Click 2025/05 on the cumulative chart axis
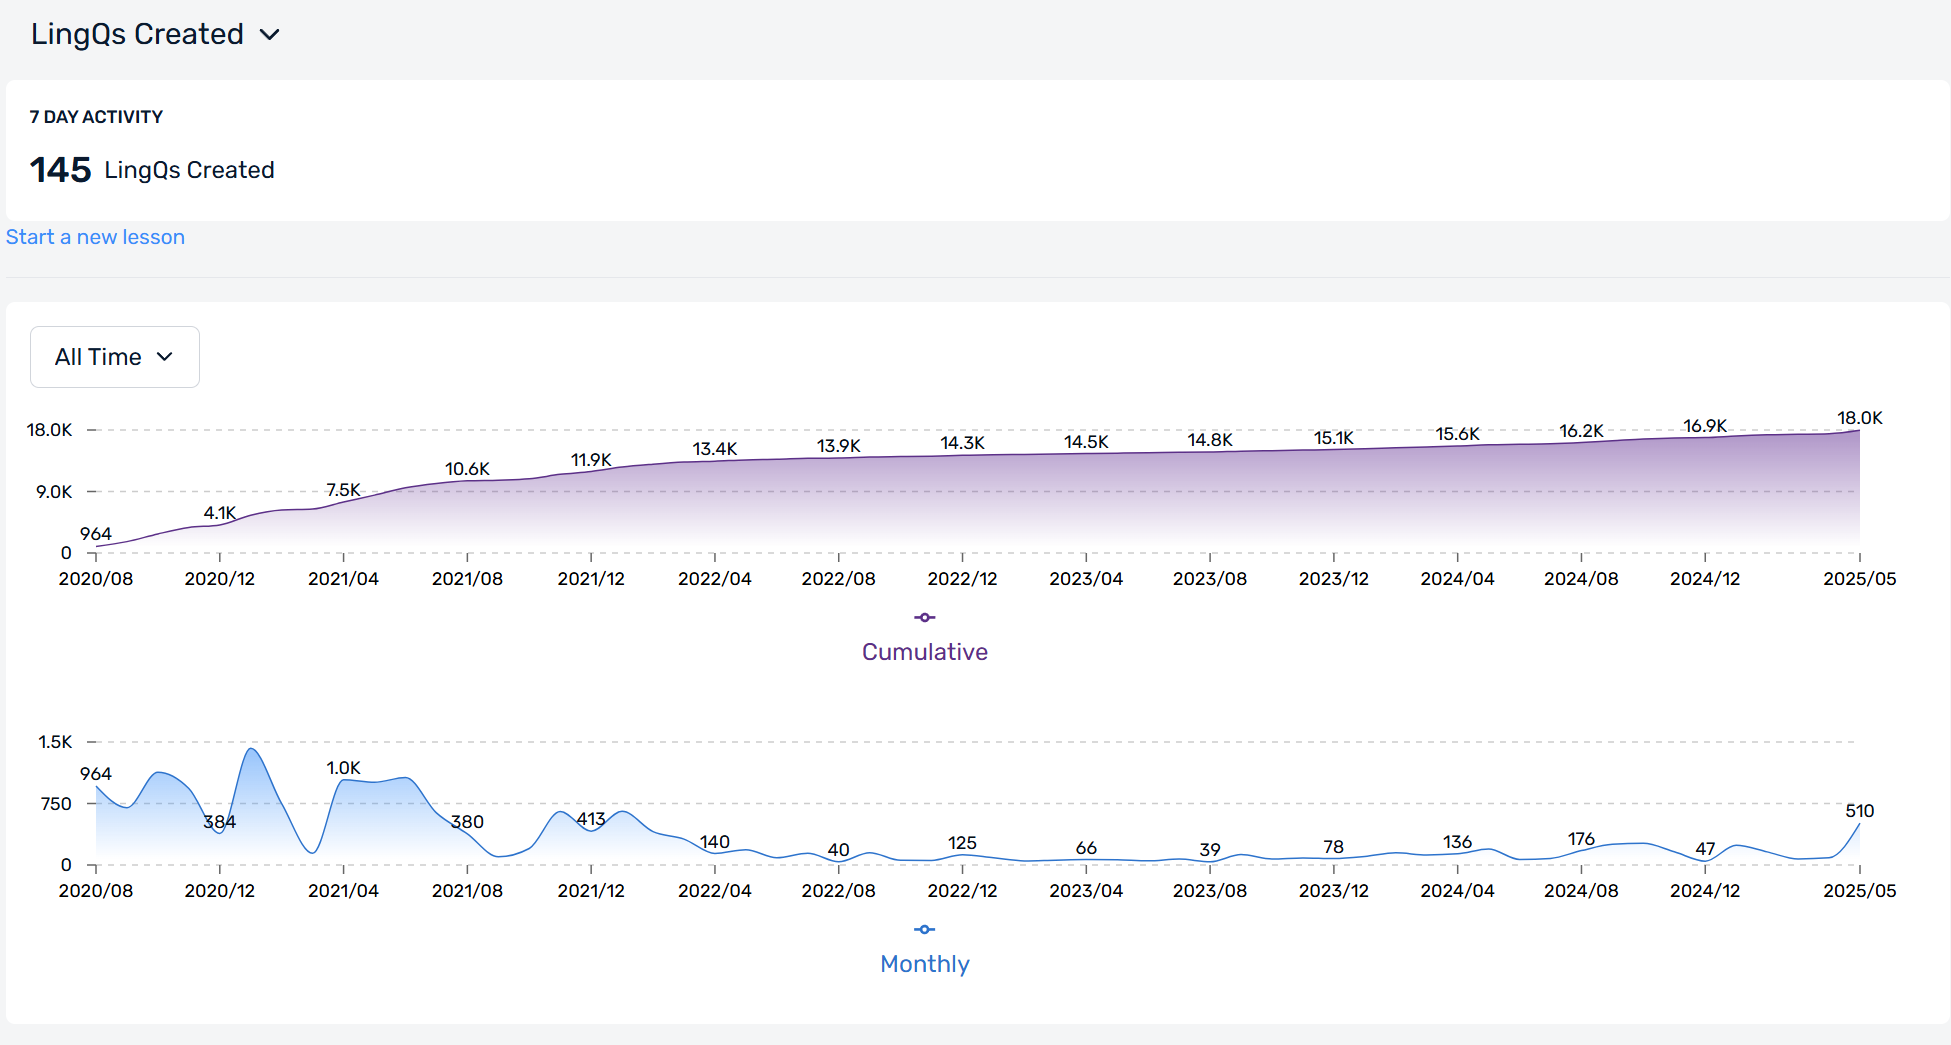The height and width of the screenshot is (1045, 1951). click(1859, 579)
